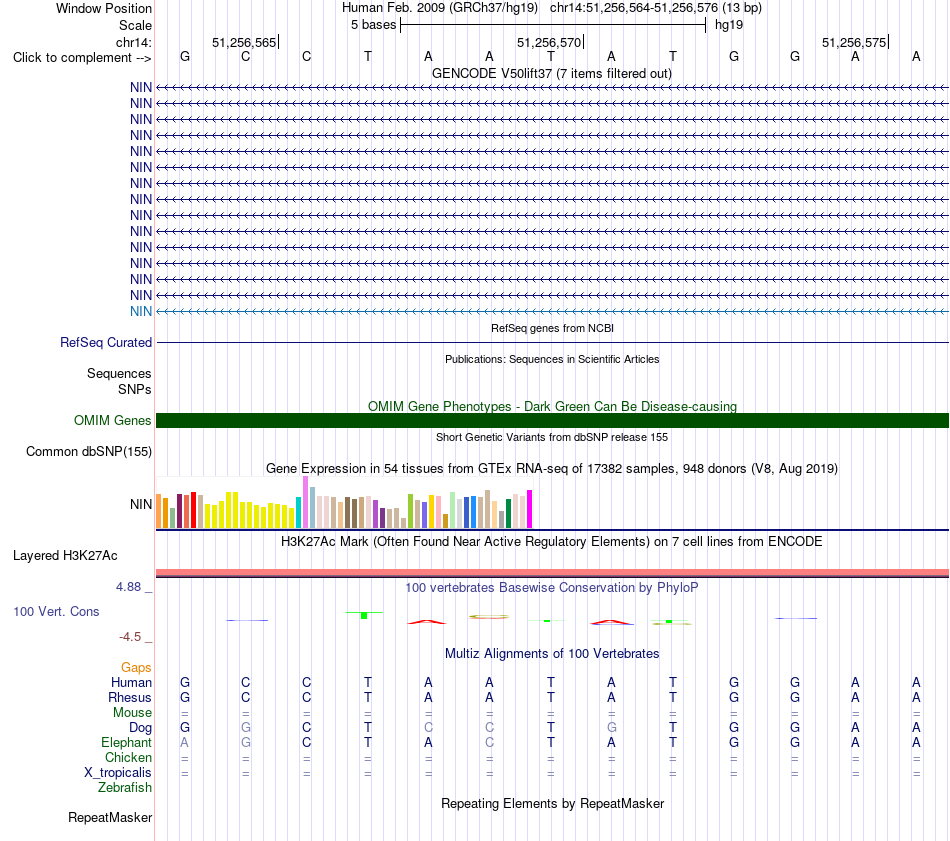The height and width of the screenshot is (841, 950).
Task: Click the OMIM Genes label
Action: coord(112,420)
